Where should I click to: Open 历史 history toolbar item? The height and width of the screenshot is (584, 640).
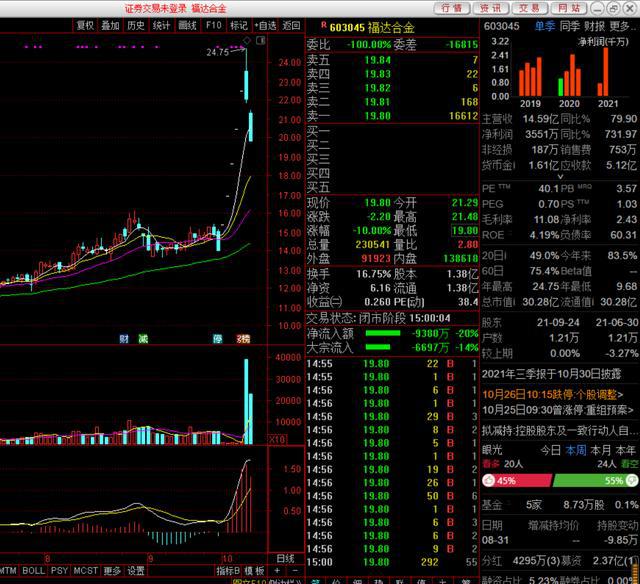tap(136, 26)
